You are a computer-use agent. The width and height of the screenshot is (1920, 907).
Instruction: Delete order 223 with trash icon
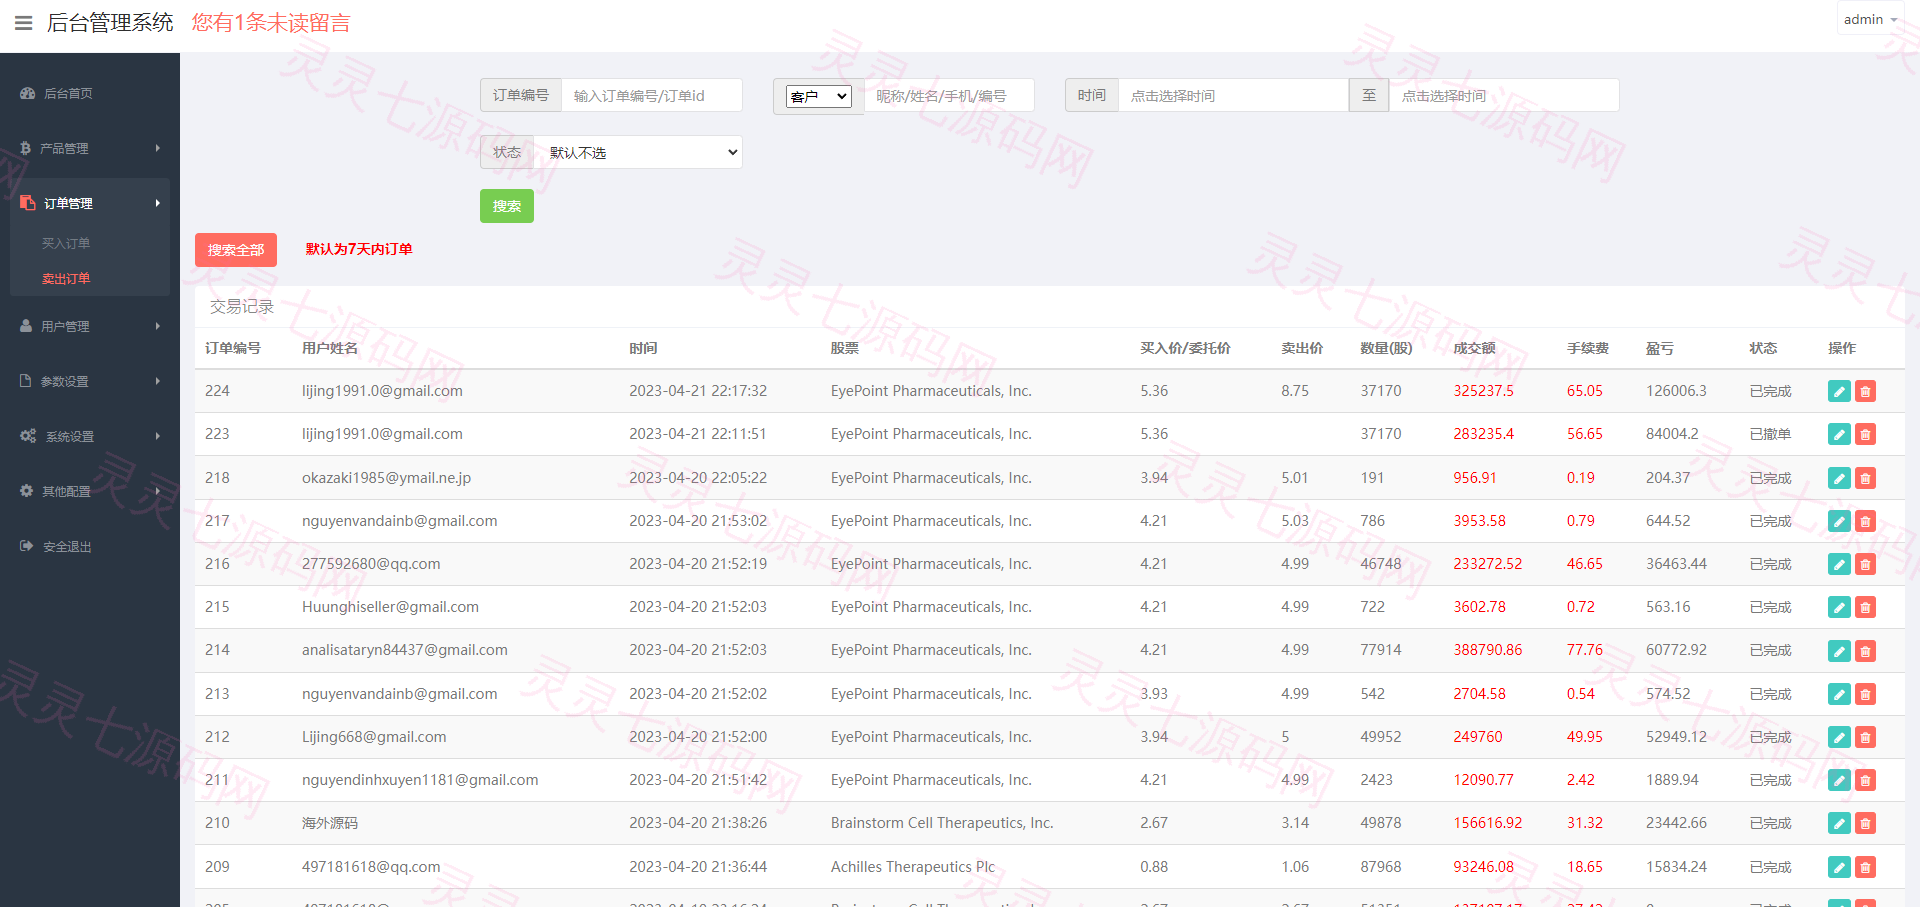(1865, 434)
